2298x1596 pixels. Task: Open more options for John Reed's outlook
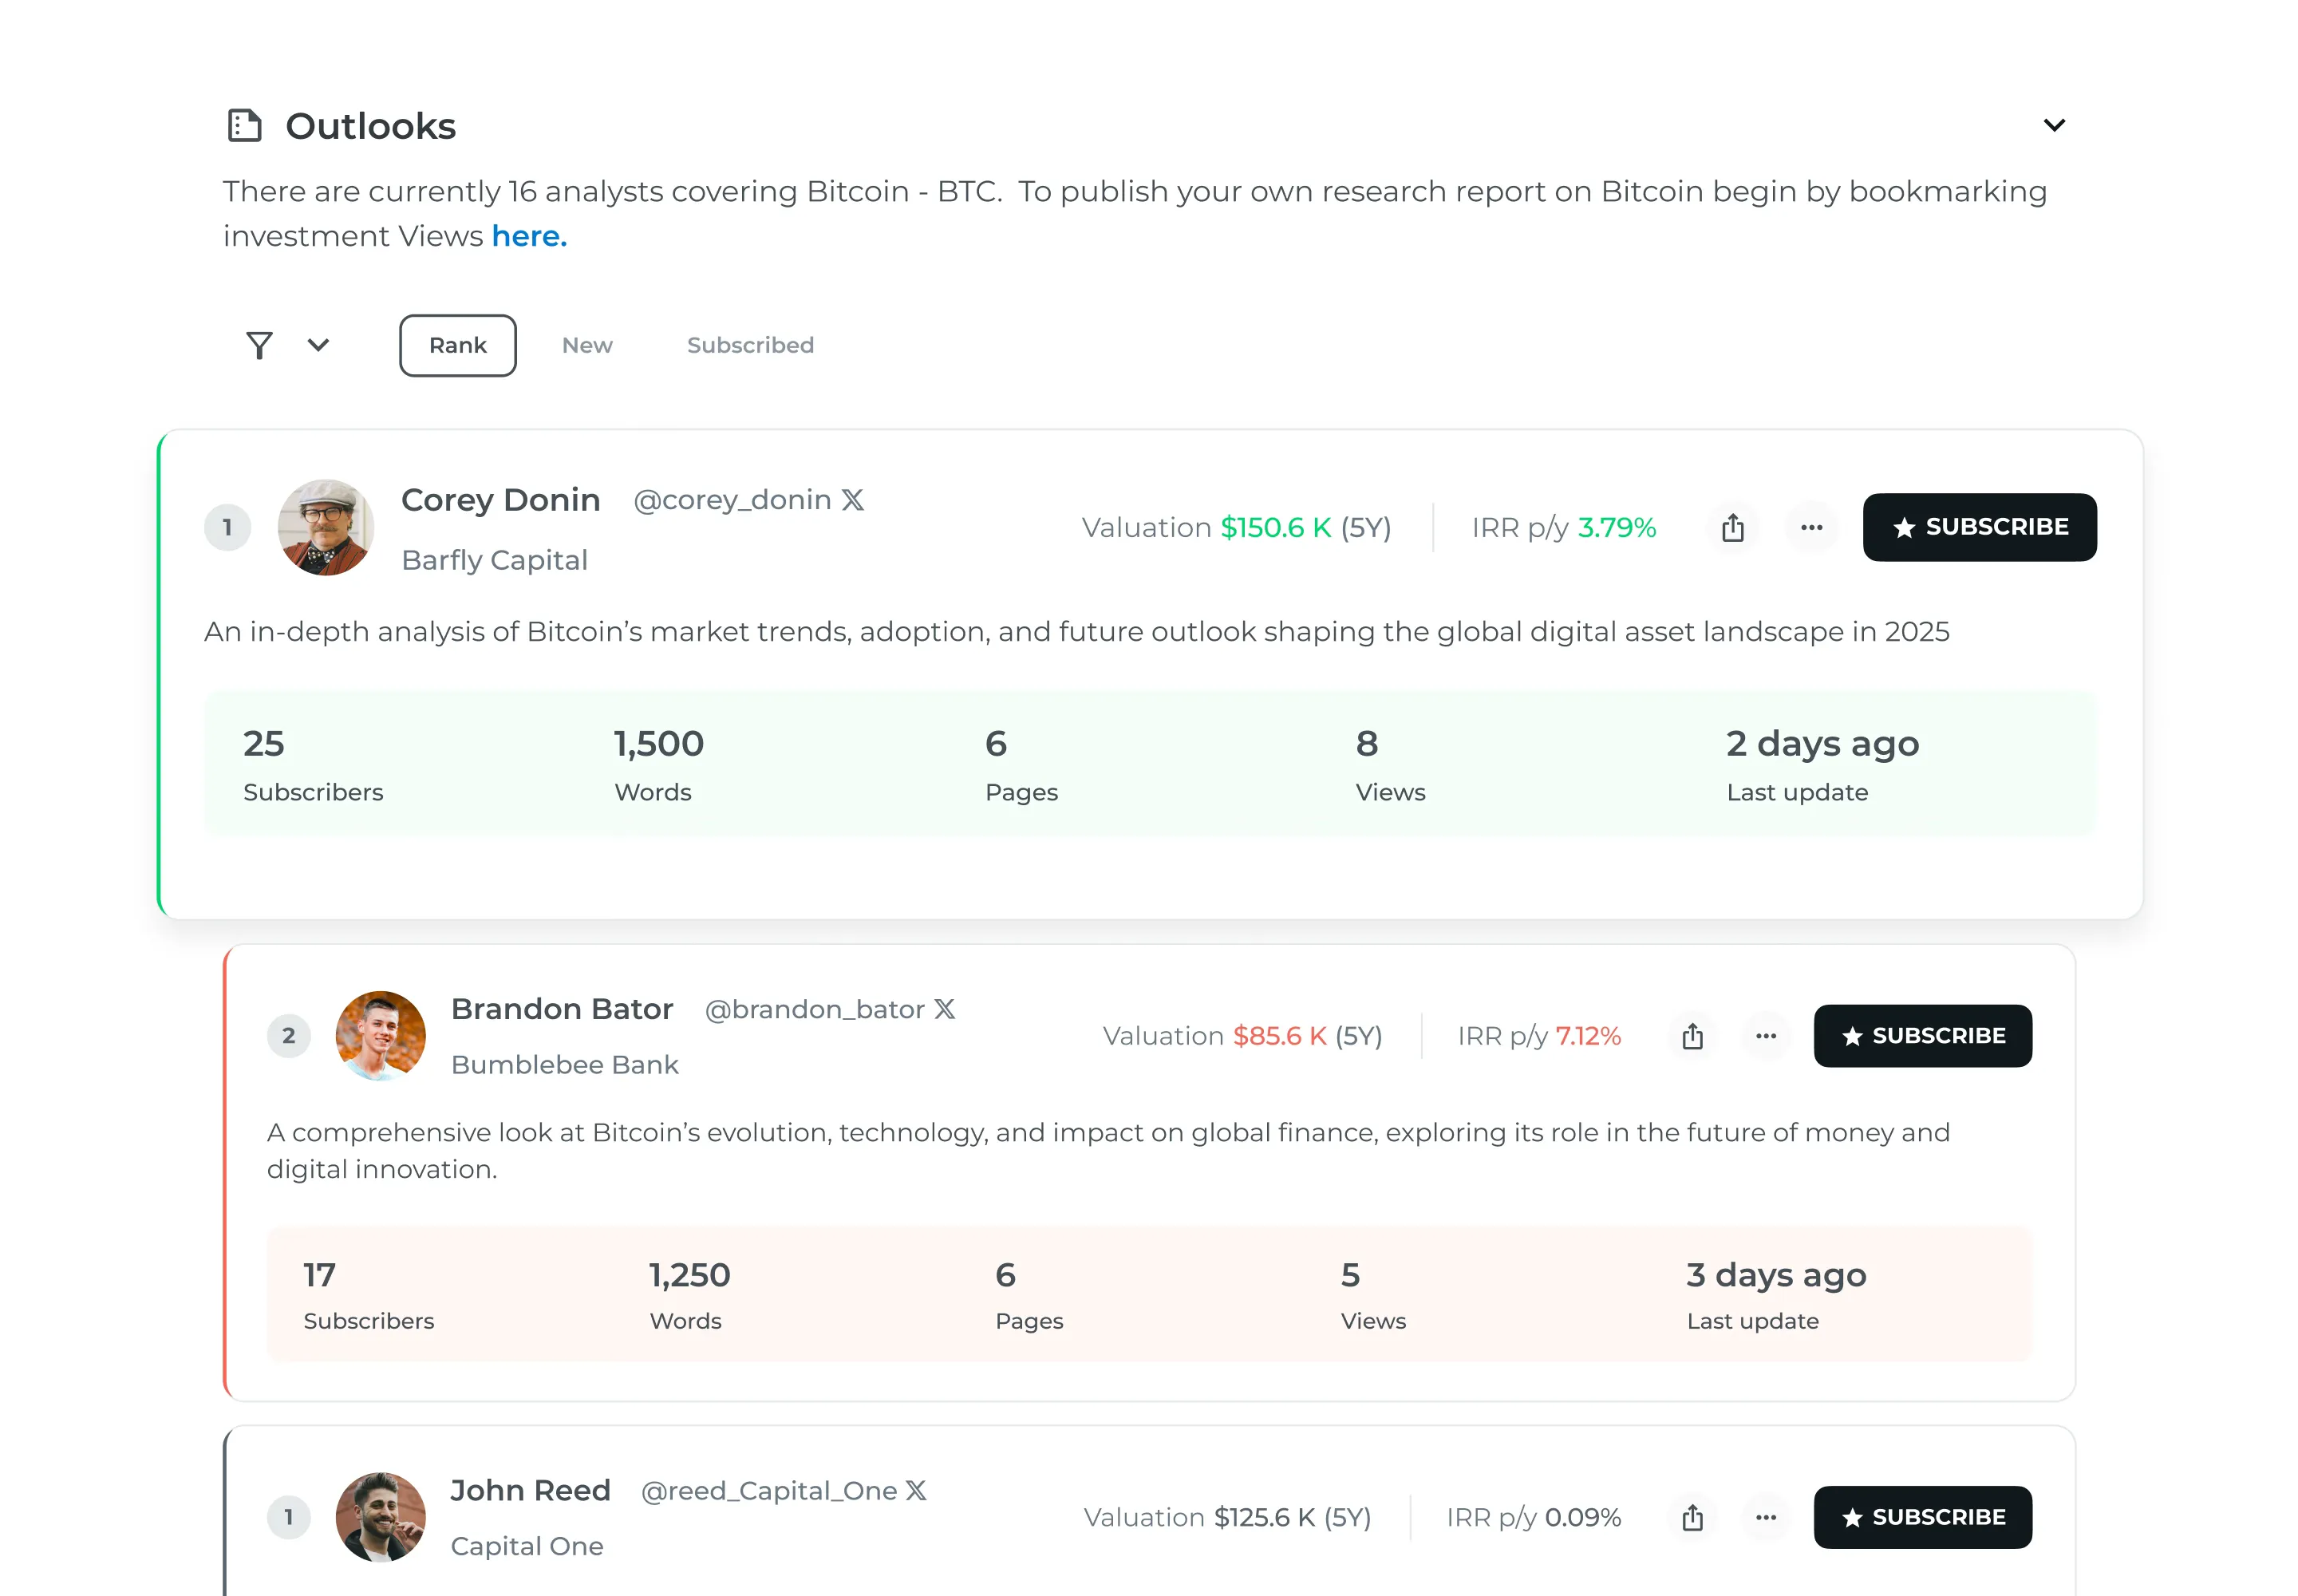[1766, 1517]
